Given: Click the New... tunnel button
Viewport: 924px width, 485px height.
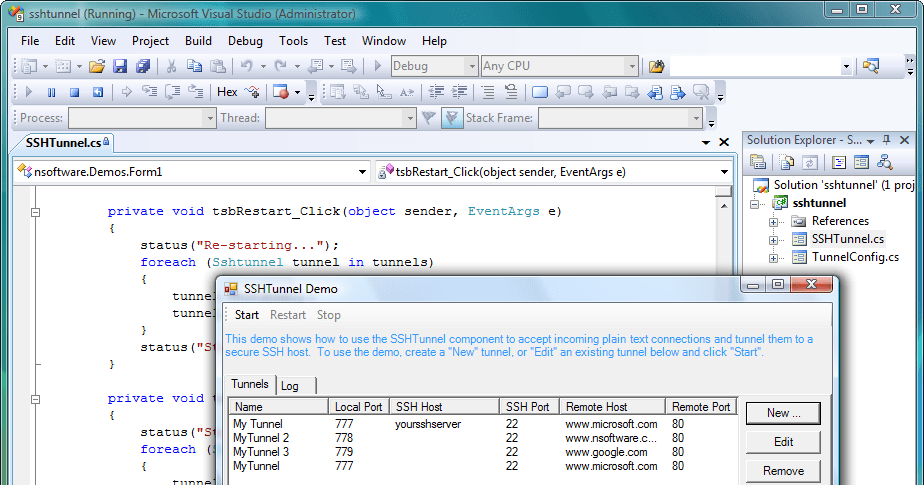Looking at the screenshot, I should point(783,412).
